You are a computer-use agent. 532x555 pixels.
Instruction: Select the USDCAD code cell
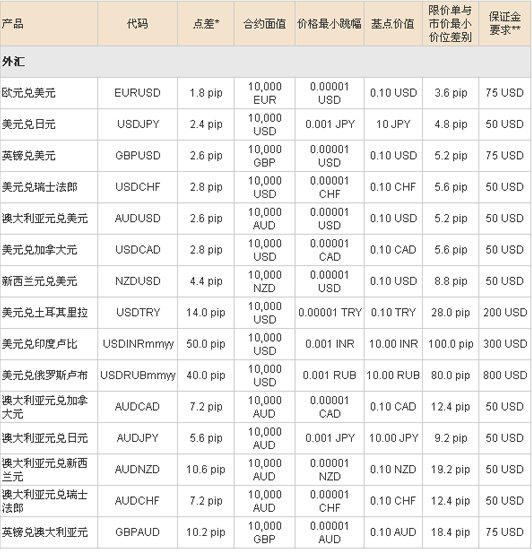pyautogui.click(x=138, y=250)
